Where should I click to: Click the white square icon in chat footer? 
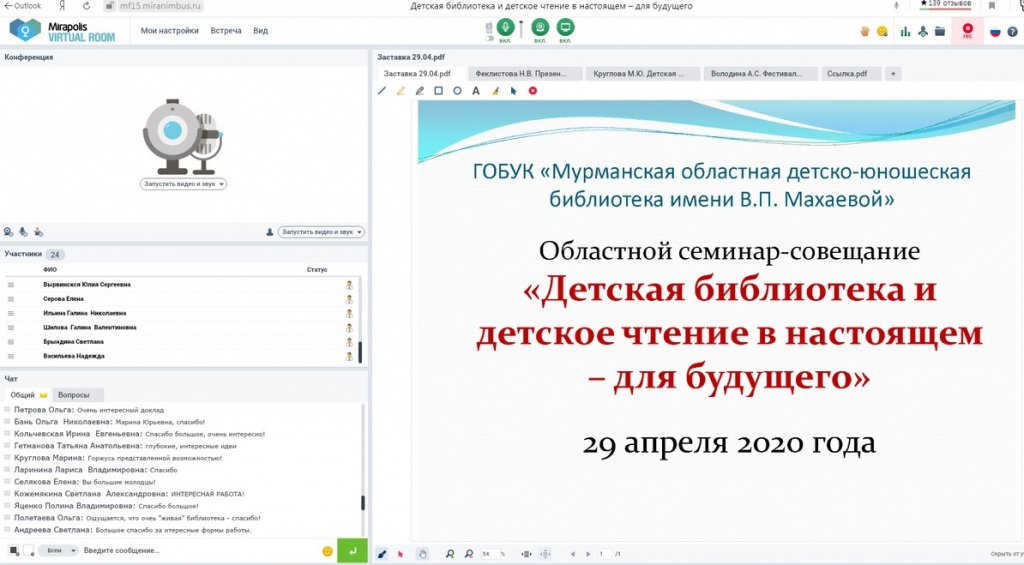click(28, 551)
